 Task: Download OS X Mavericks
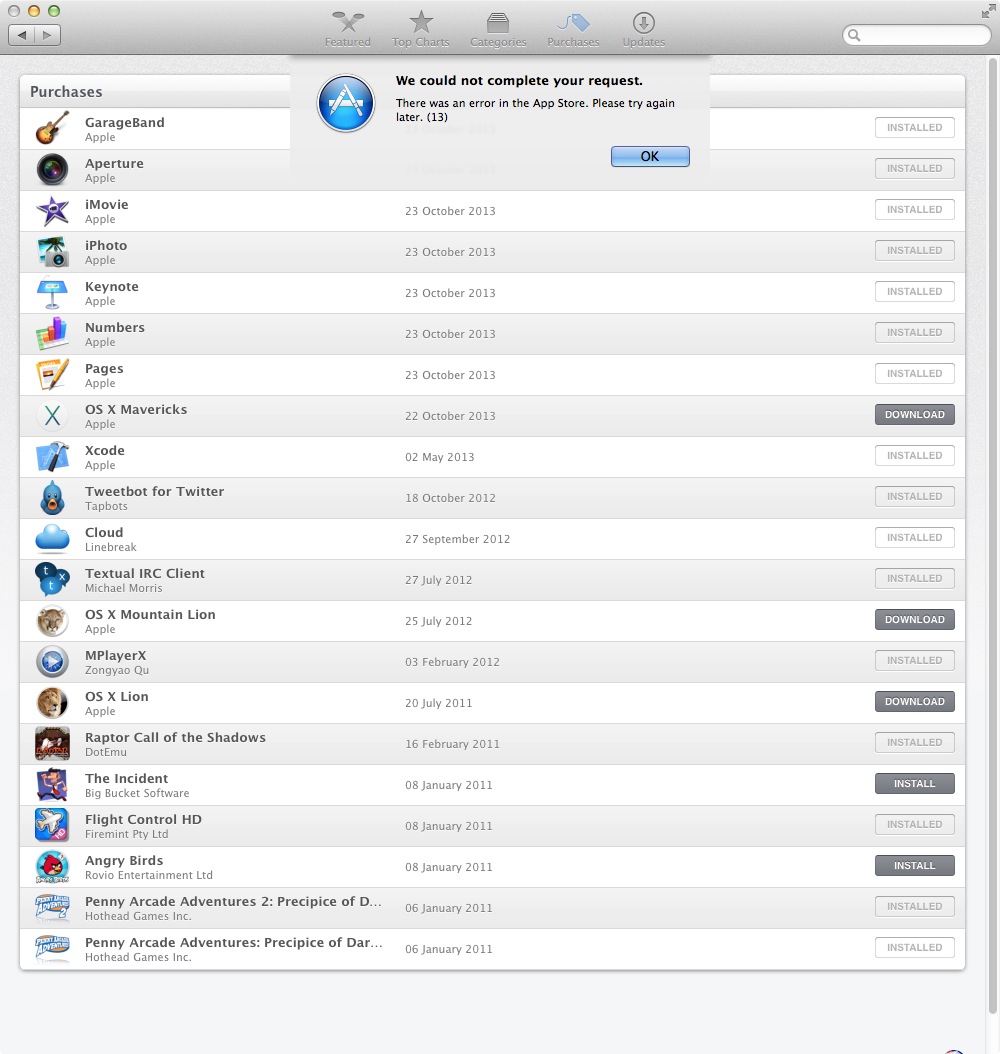click(x=915, y=415)
